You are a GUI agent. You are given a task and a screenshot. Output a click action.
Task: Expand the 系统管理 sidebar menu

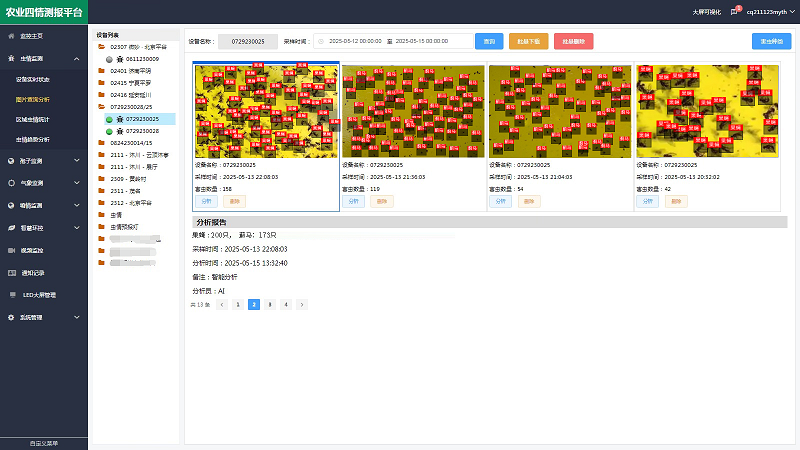78,318
